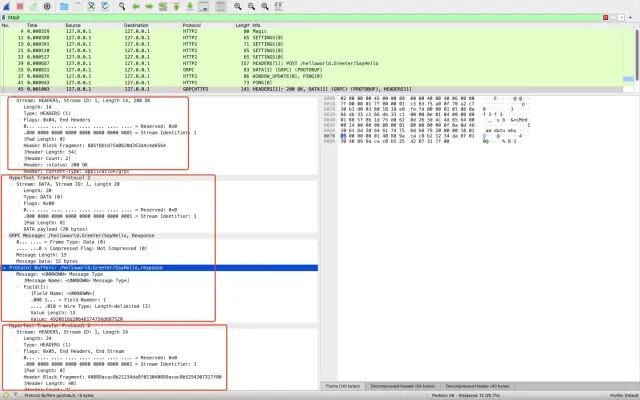This screenshot has width=640, height=400.
Task: Open capture file properties status icon
Action: pos(15,396)
